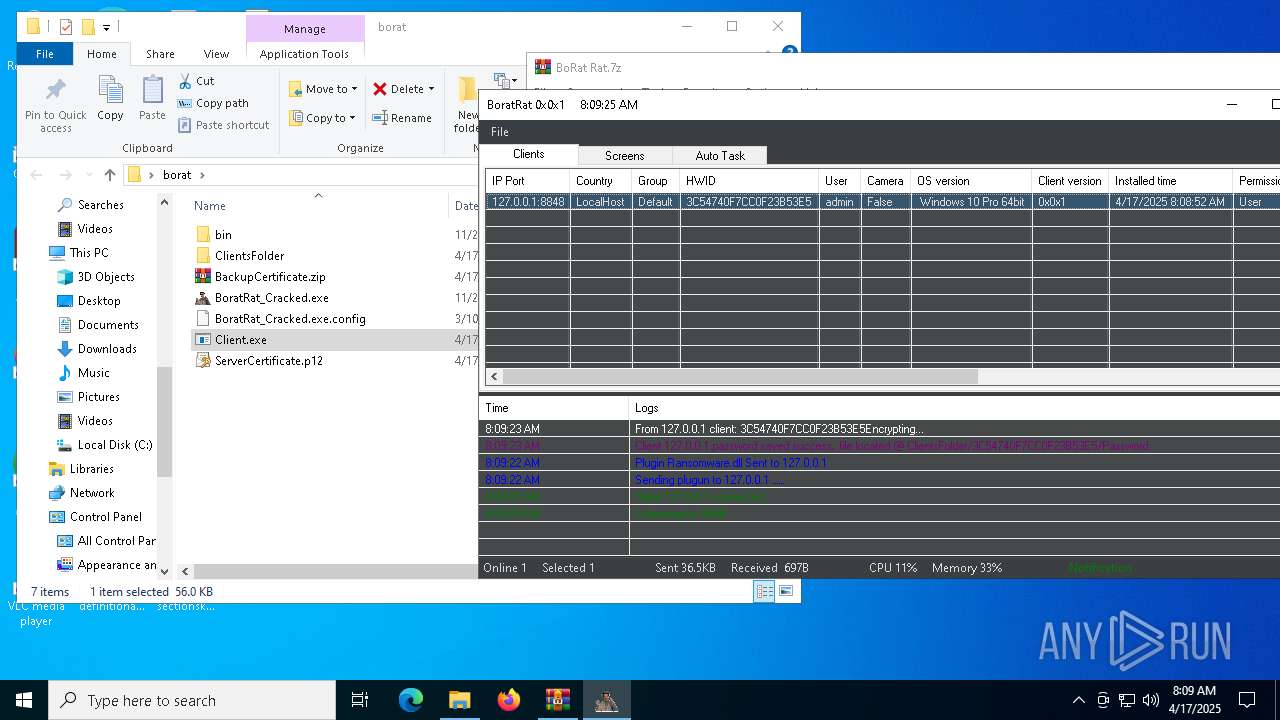This screenshot has width=1280, height=720.
Task: Click HWID column header in clients table
Action: (x=749, y=181)
